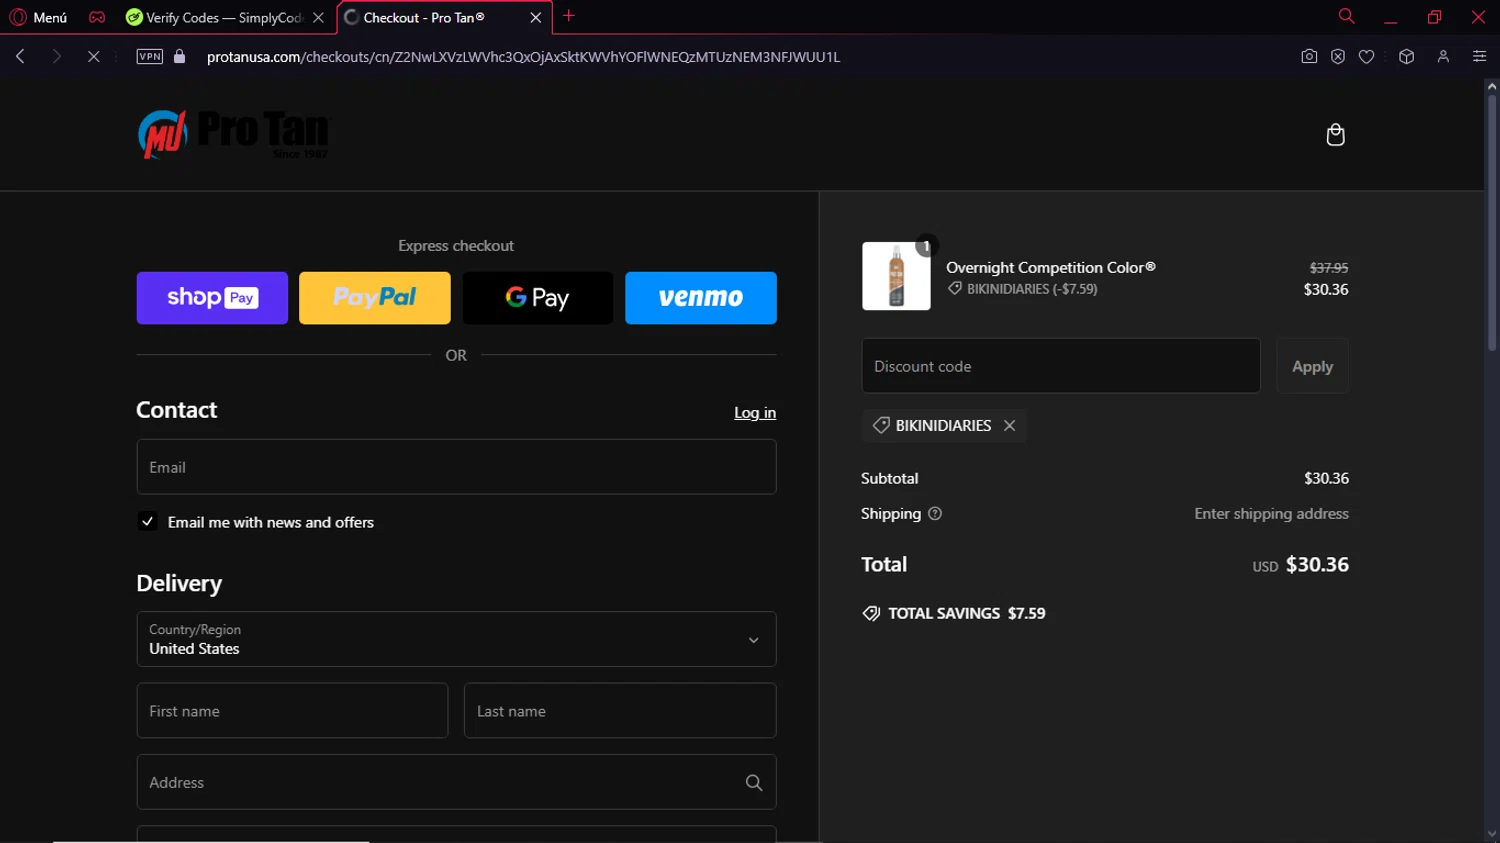
Task: Open the extensions cube icon
Action: tap(1406, 57)
